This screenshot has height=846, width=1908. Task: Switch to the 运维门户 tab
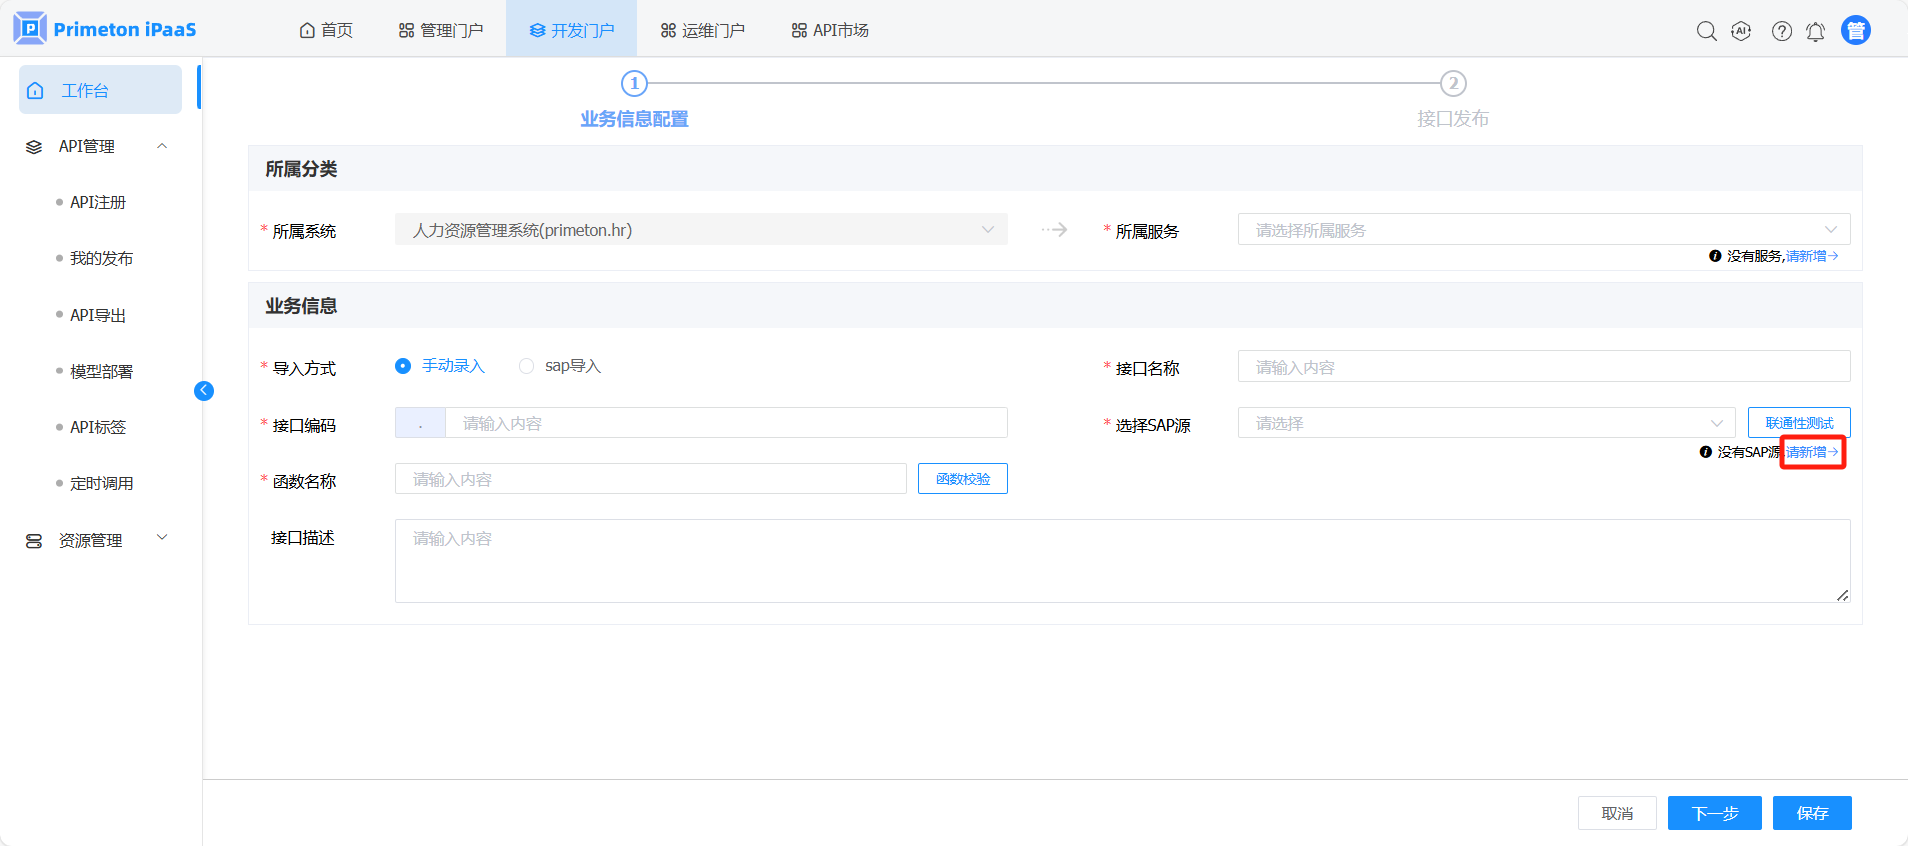[x=702, y=30]
